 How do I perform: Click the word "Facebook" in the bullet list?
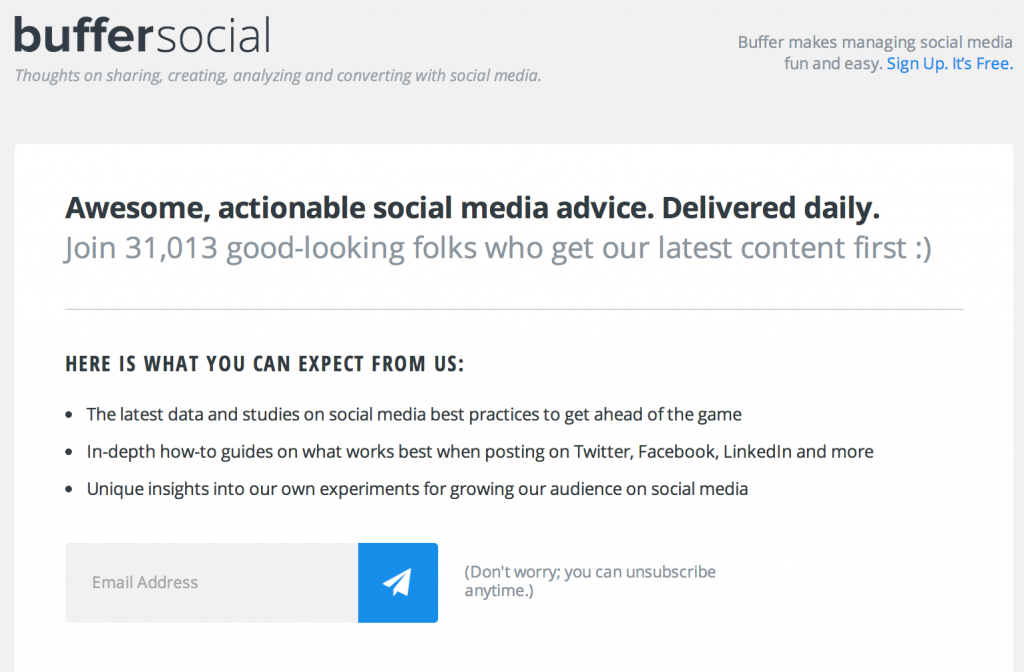tap(676, 452)
